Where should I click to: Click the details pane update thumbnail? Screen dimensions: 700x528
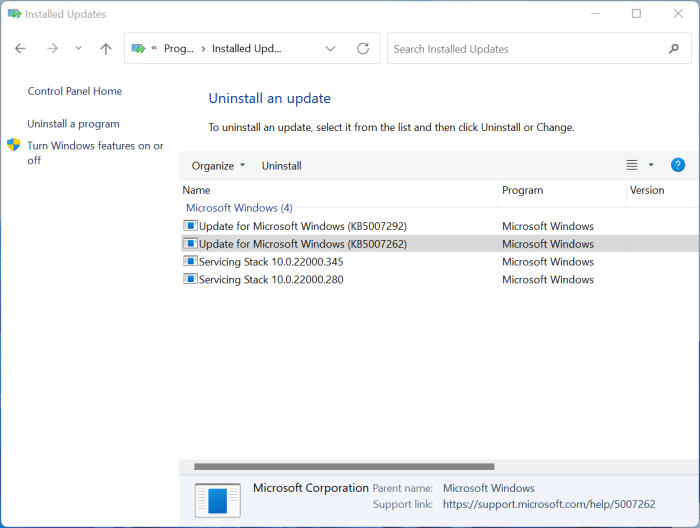click(217, 500)
